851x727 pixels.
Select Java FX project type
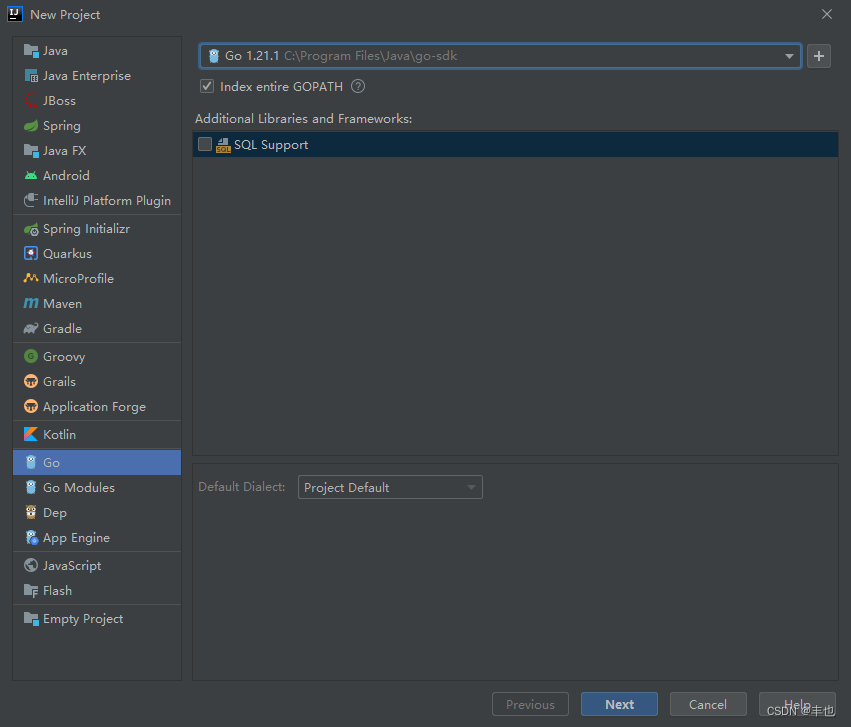97,150
